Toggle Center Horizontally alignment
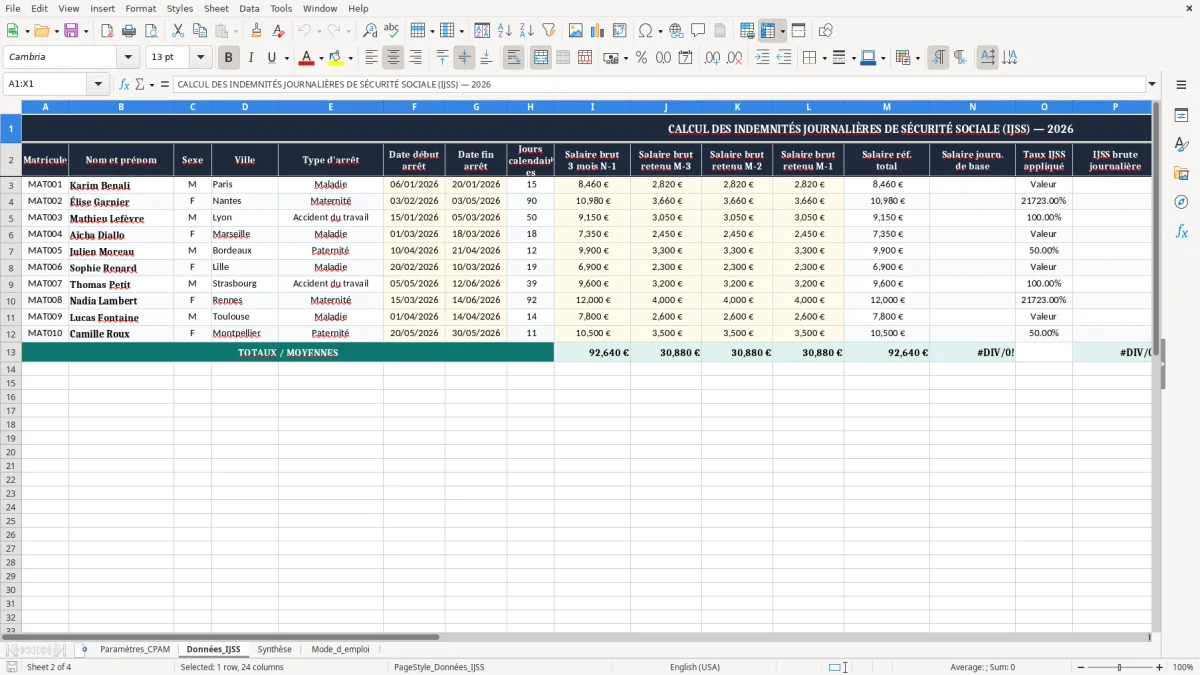 (x=394, y=58)
